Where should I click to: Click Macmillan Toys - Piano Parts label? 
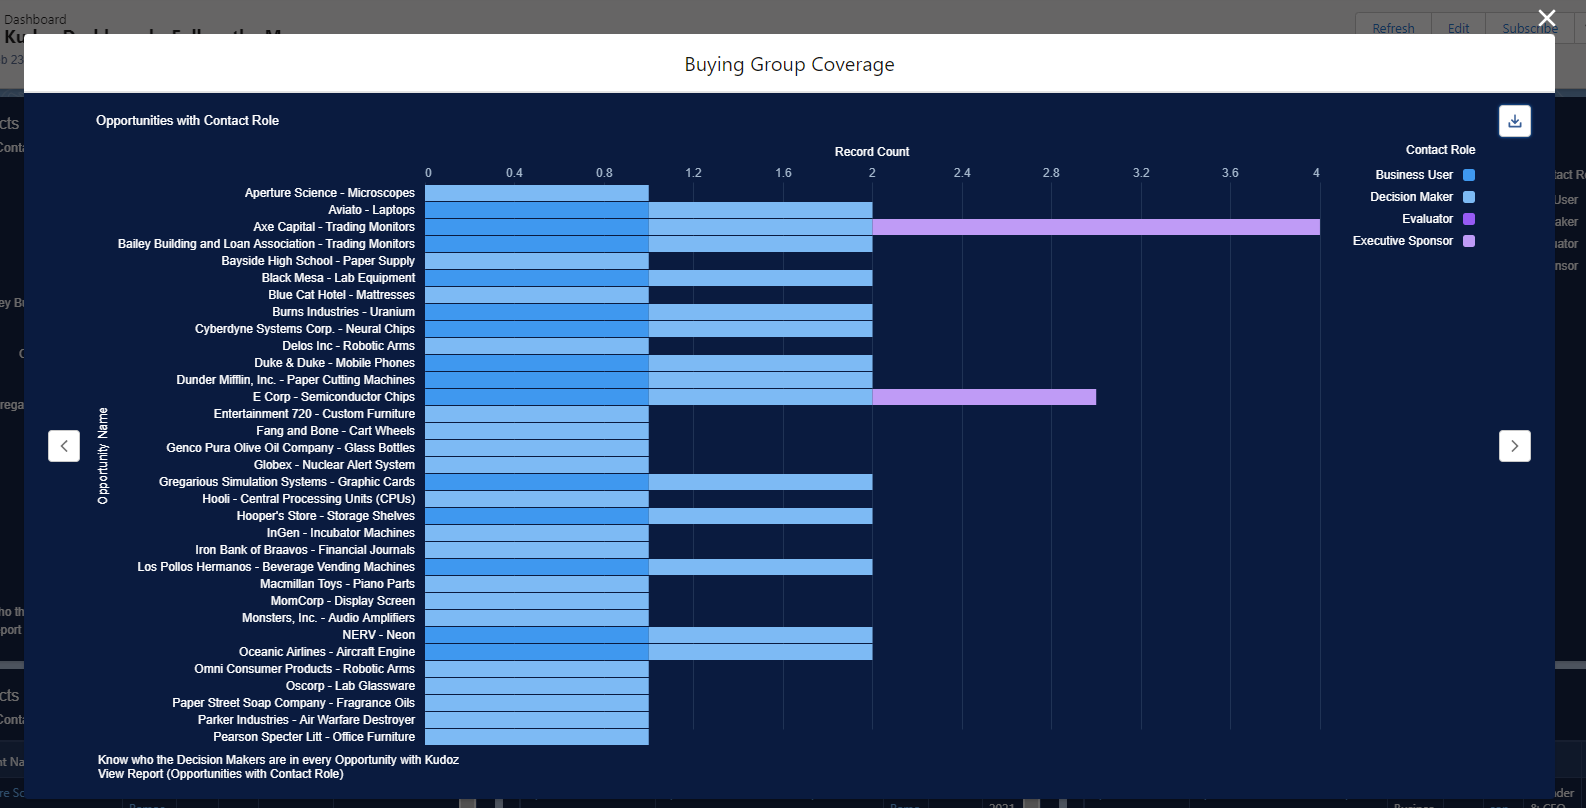click(337, 584)
